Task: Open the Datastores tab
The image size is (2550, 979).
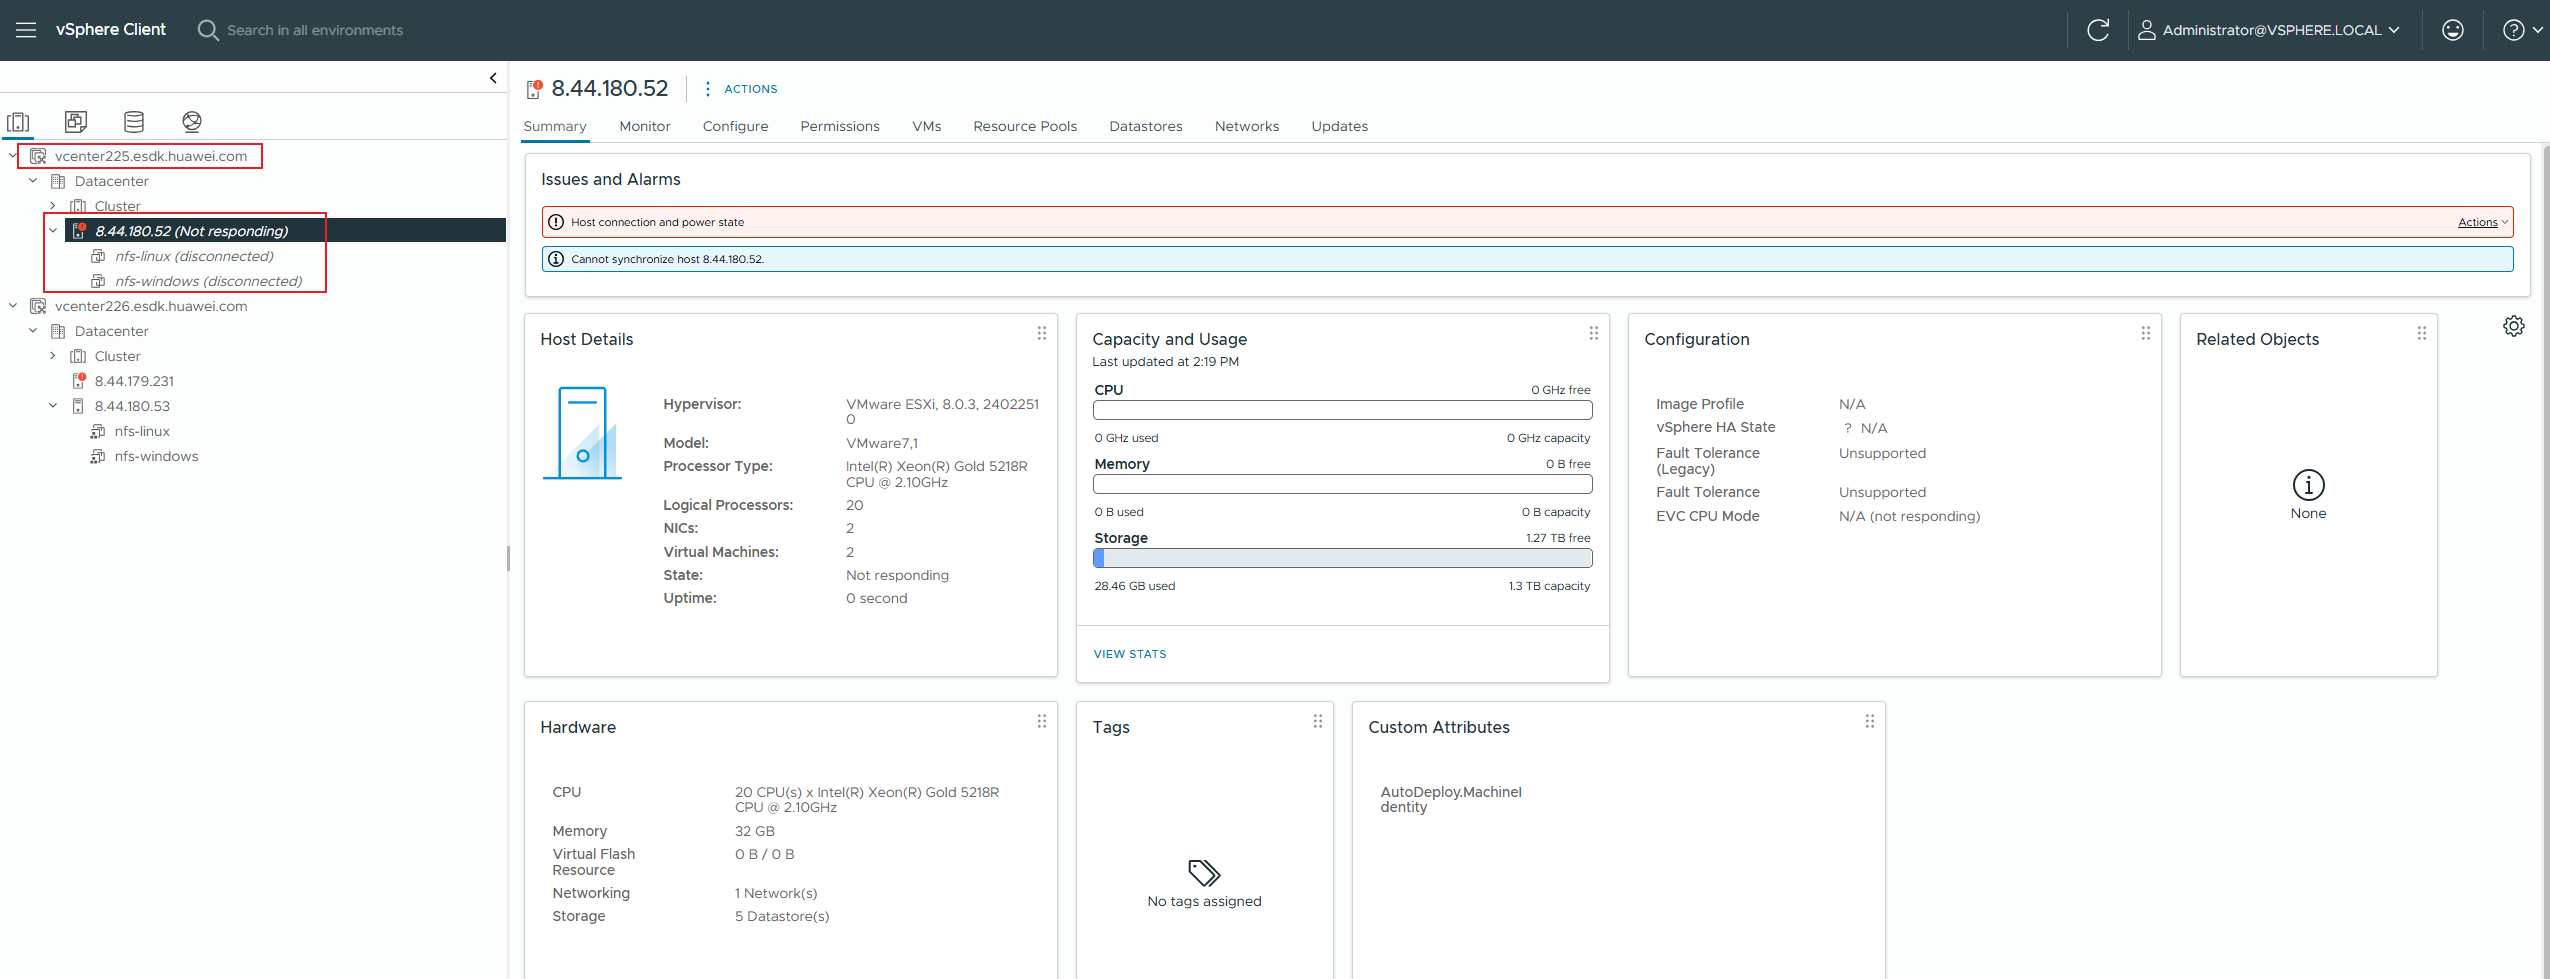Action: pyautogui.click(x=1146, y=126)
